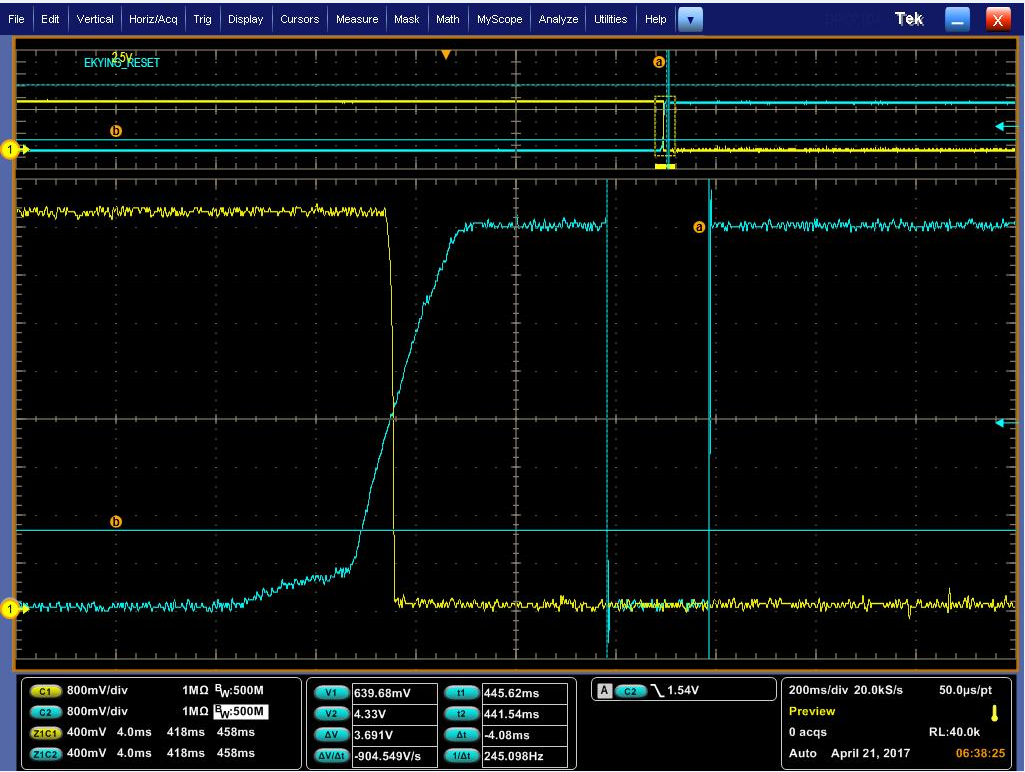Click the 1/Δt frequency readout label
The height and width of the screenshot is (772, 1025).
460,756
